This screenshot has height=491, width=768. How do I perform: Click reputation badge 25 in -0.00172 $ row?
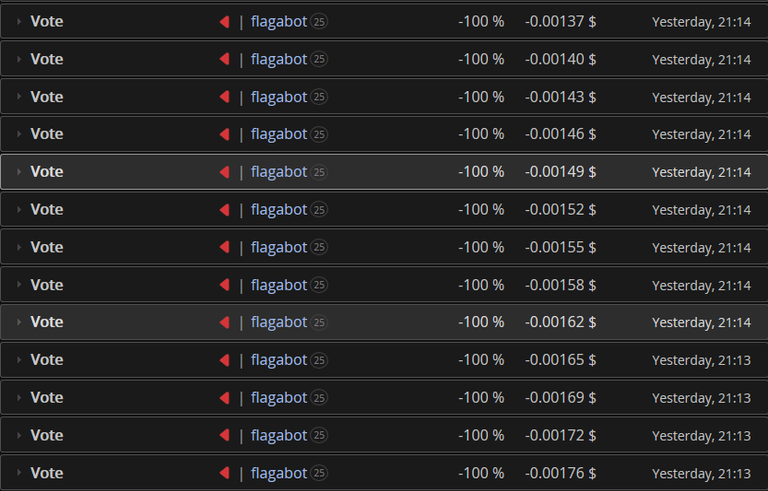(x=319, y=435)
